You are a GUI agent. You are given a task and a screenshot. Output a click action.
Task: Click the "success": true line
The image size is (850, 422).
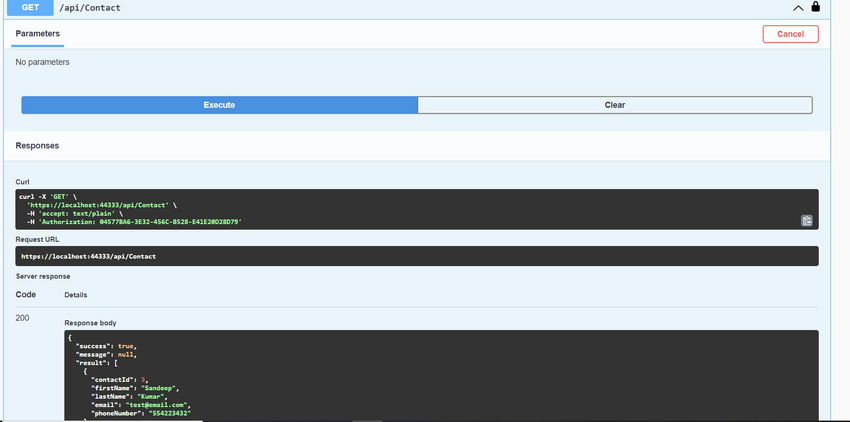click(107, 346)
